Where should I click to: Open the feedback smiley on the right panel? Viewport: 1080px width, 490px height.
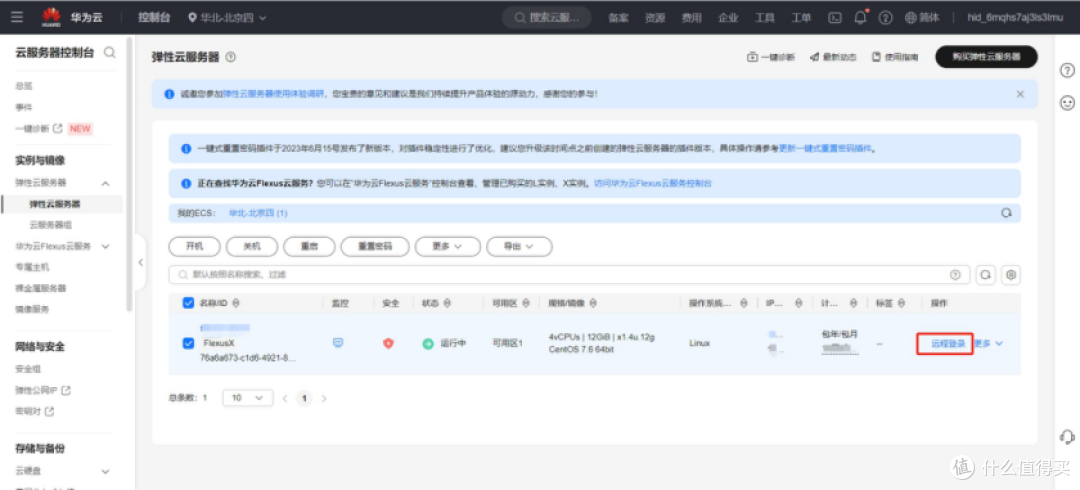(1067, 103)
